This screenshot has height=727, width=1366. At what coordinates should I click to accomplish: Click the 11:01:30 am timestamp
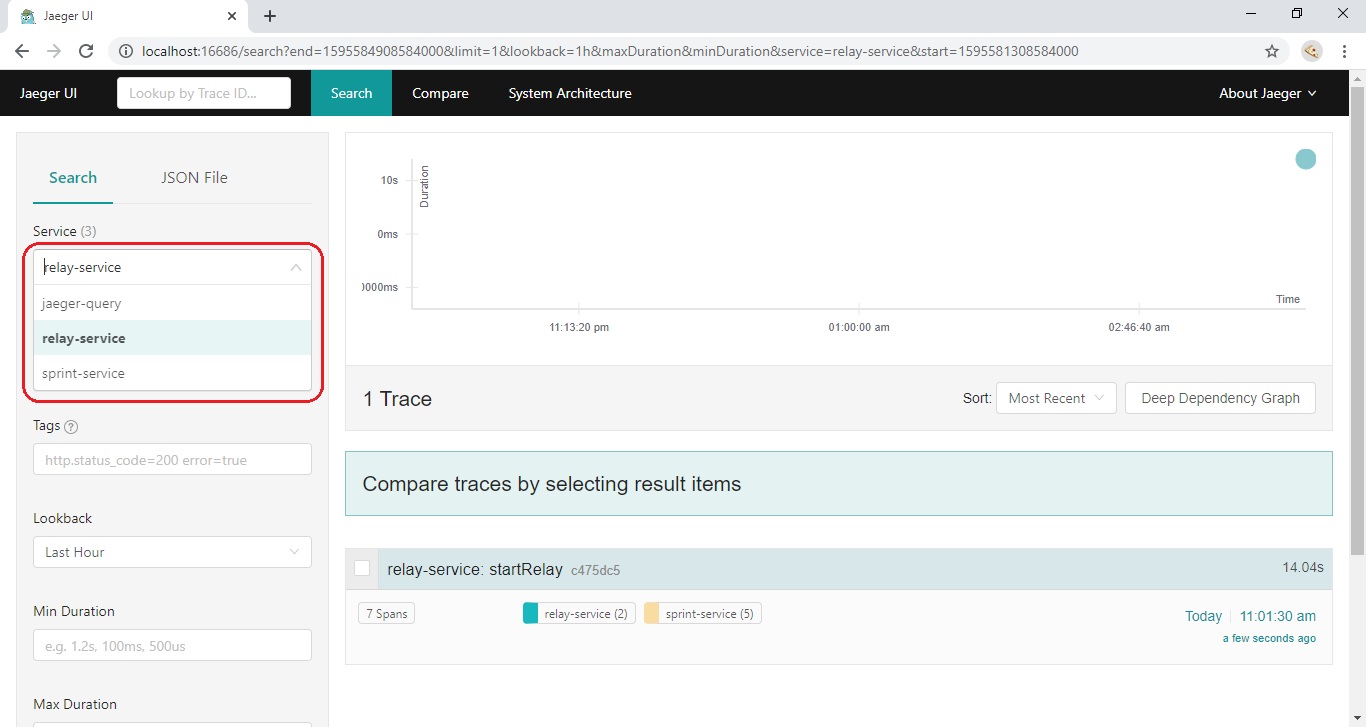coord(1278,616)
